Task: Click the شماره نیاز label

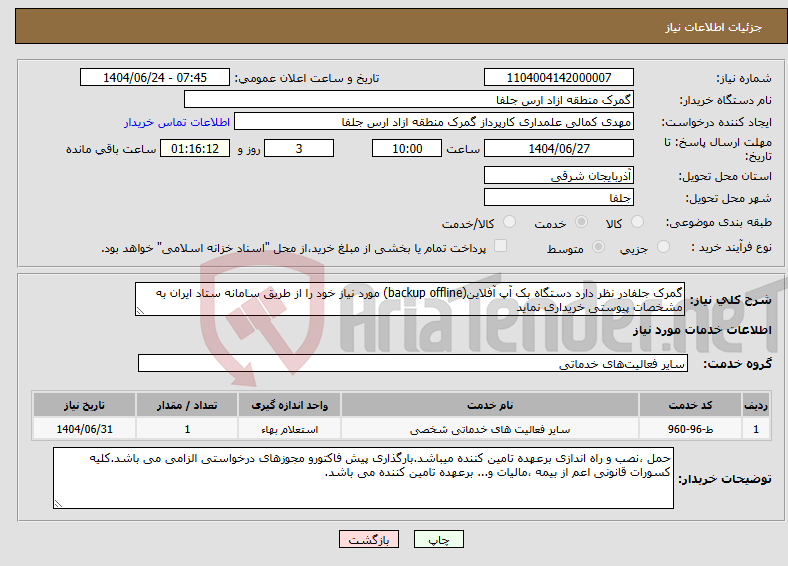Action: click(x=744, y=78)
